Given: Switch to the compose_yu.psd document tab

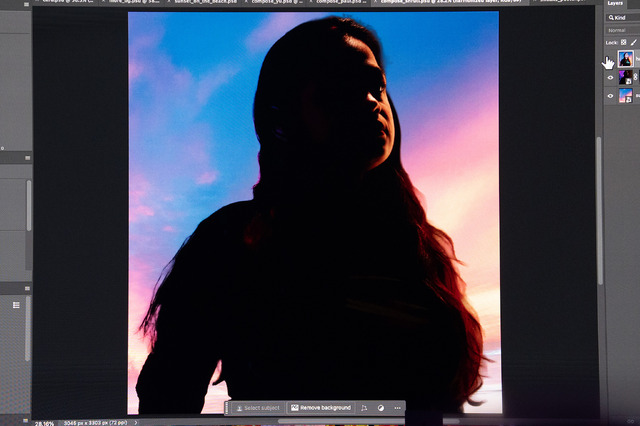Looking at the screenshot, I should 276,2.
